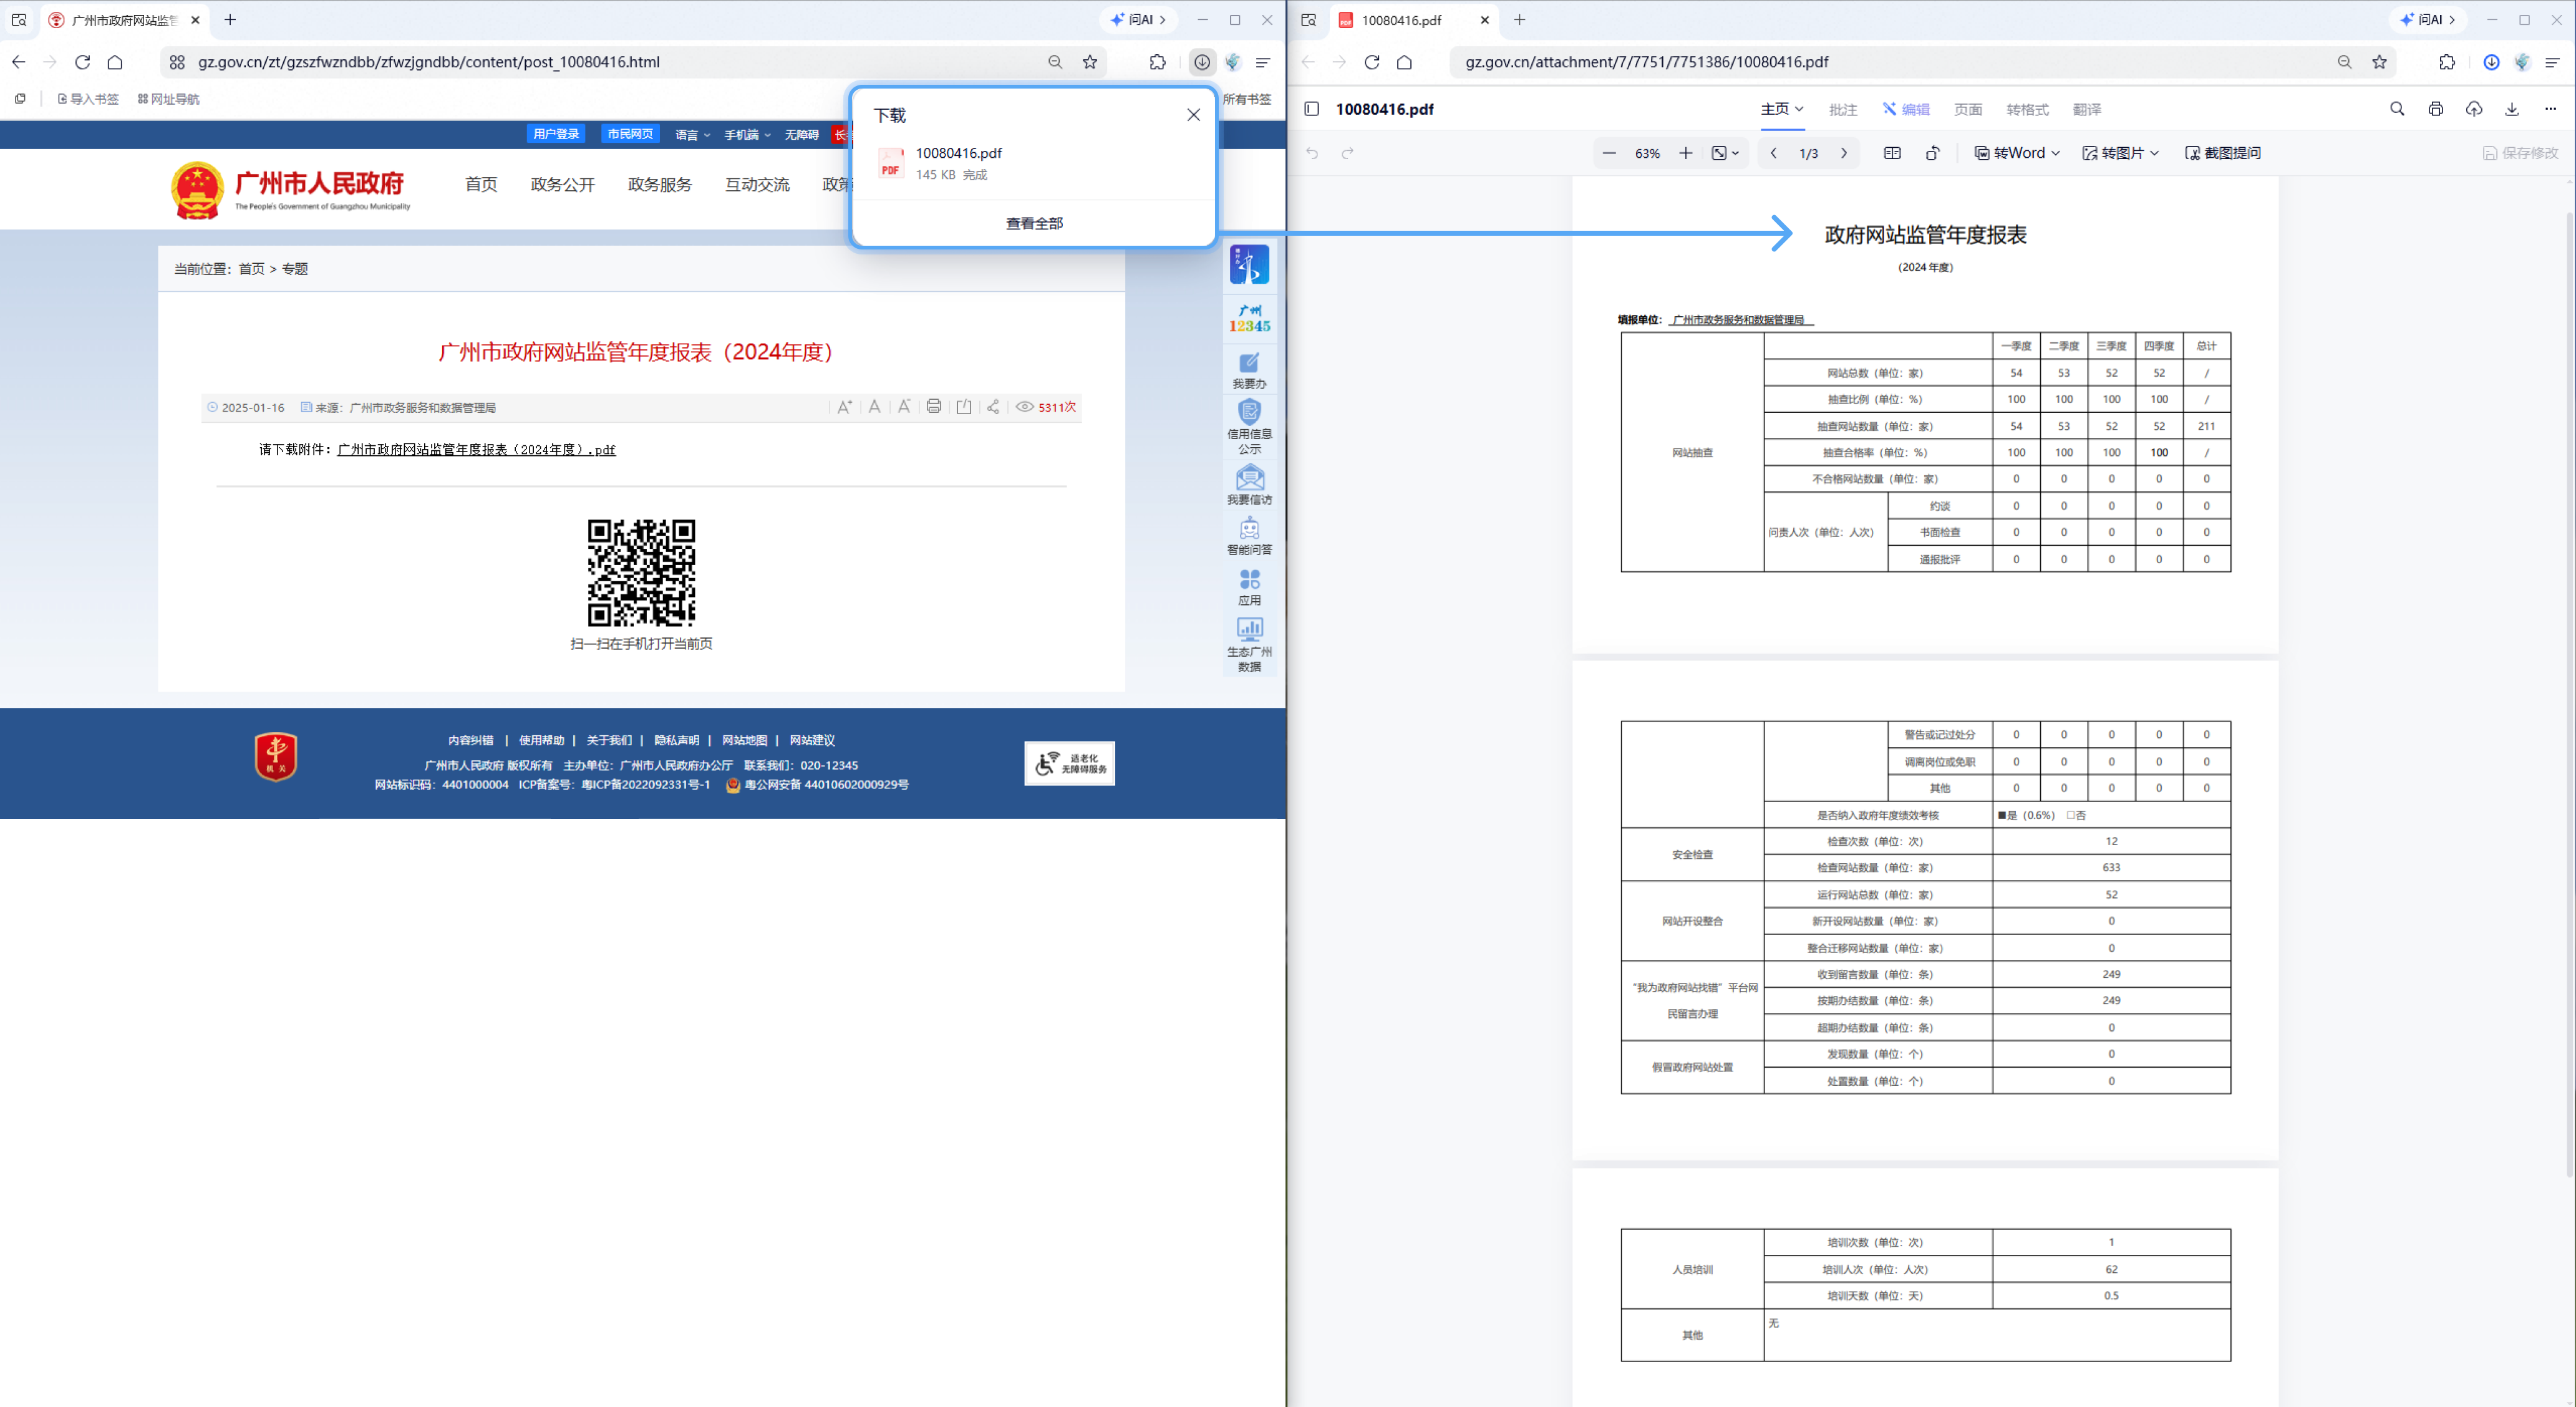
Task: Zoom out with the minus button
Action: (1609, 153)
